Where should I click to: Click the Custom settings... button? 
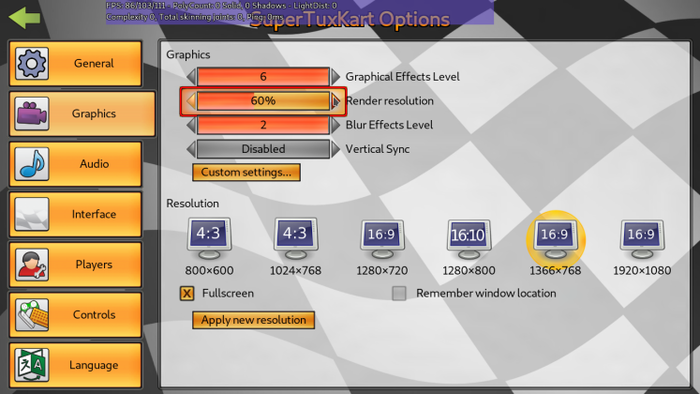coord(246,172)
